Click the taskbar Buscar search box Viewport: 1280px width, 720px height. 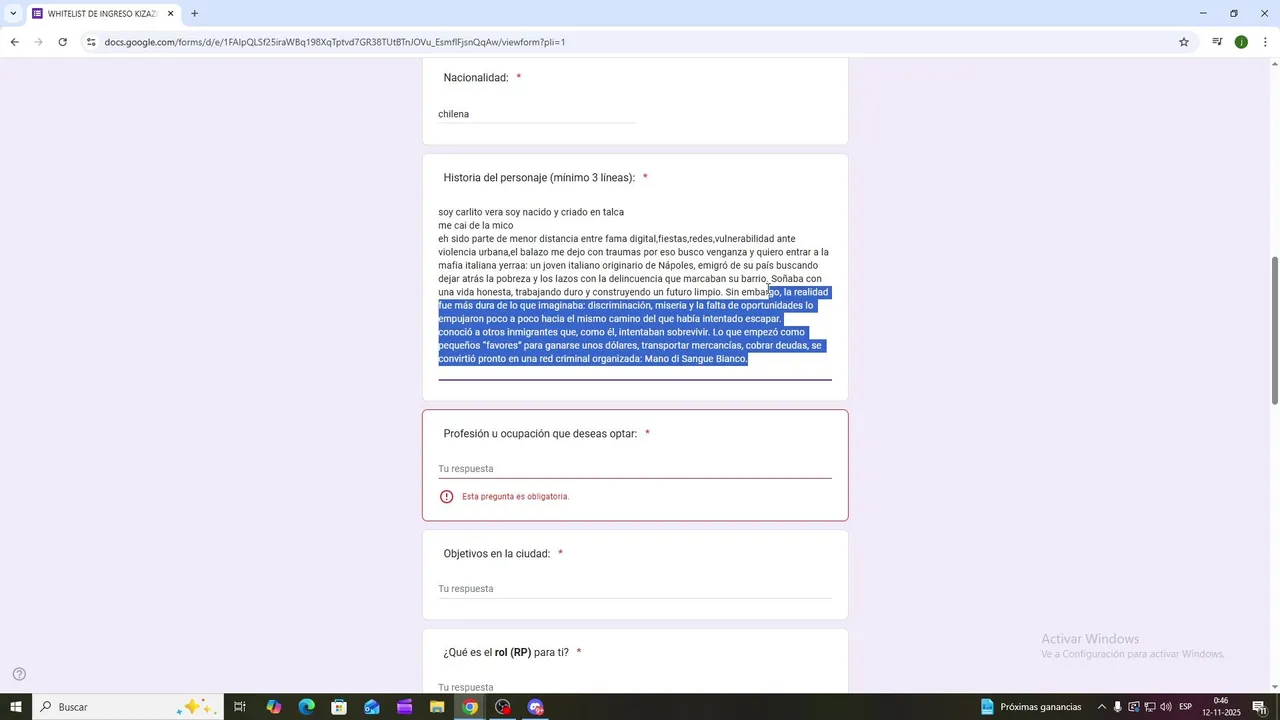(x=127, y=707)
